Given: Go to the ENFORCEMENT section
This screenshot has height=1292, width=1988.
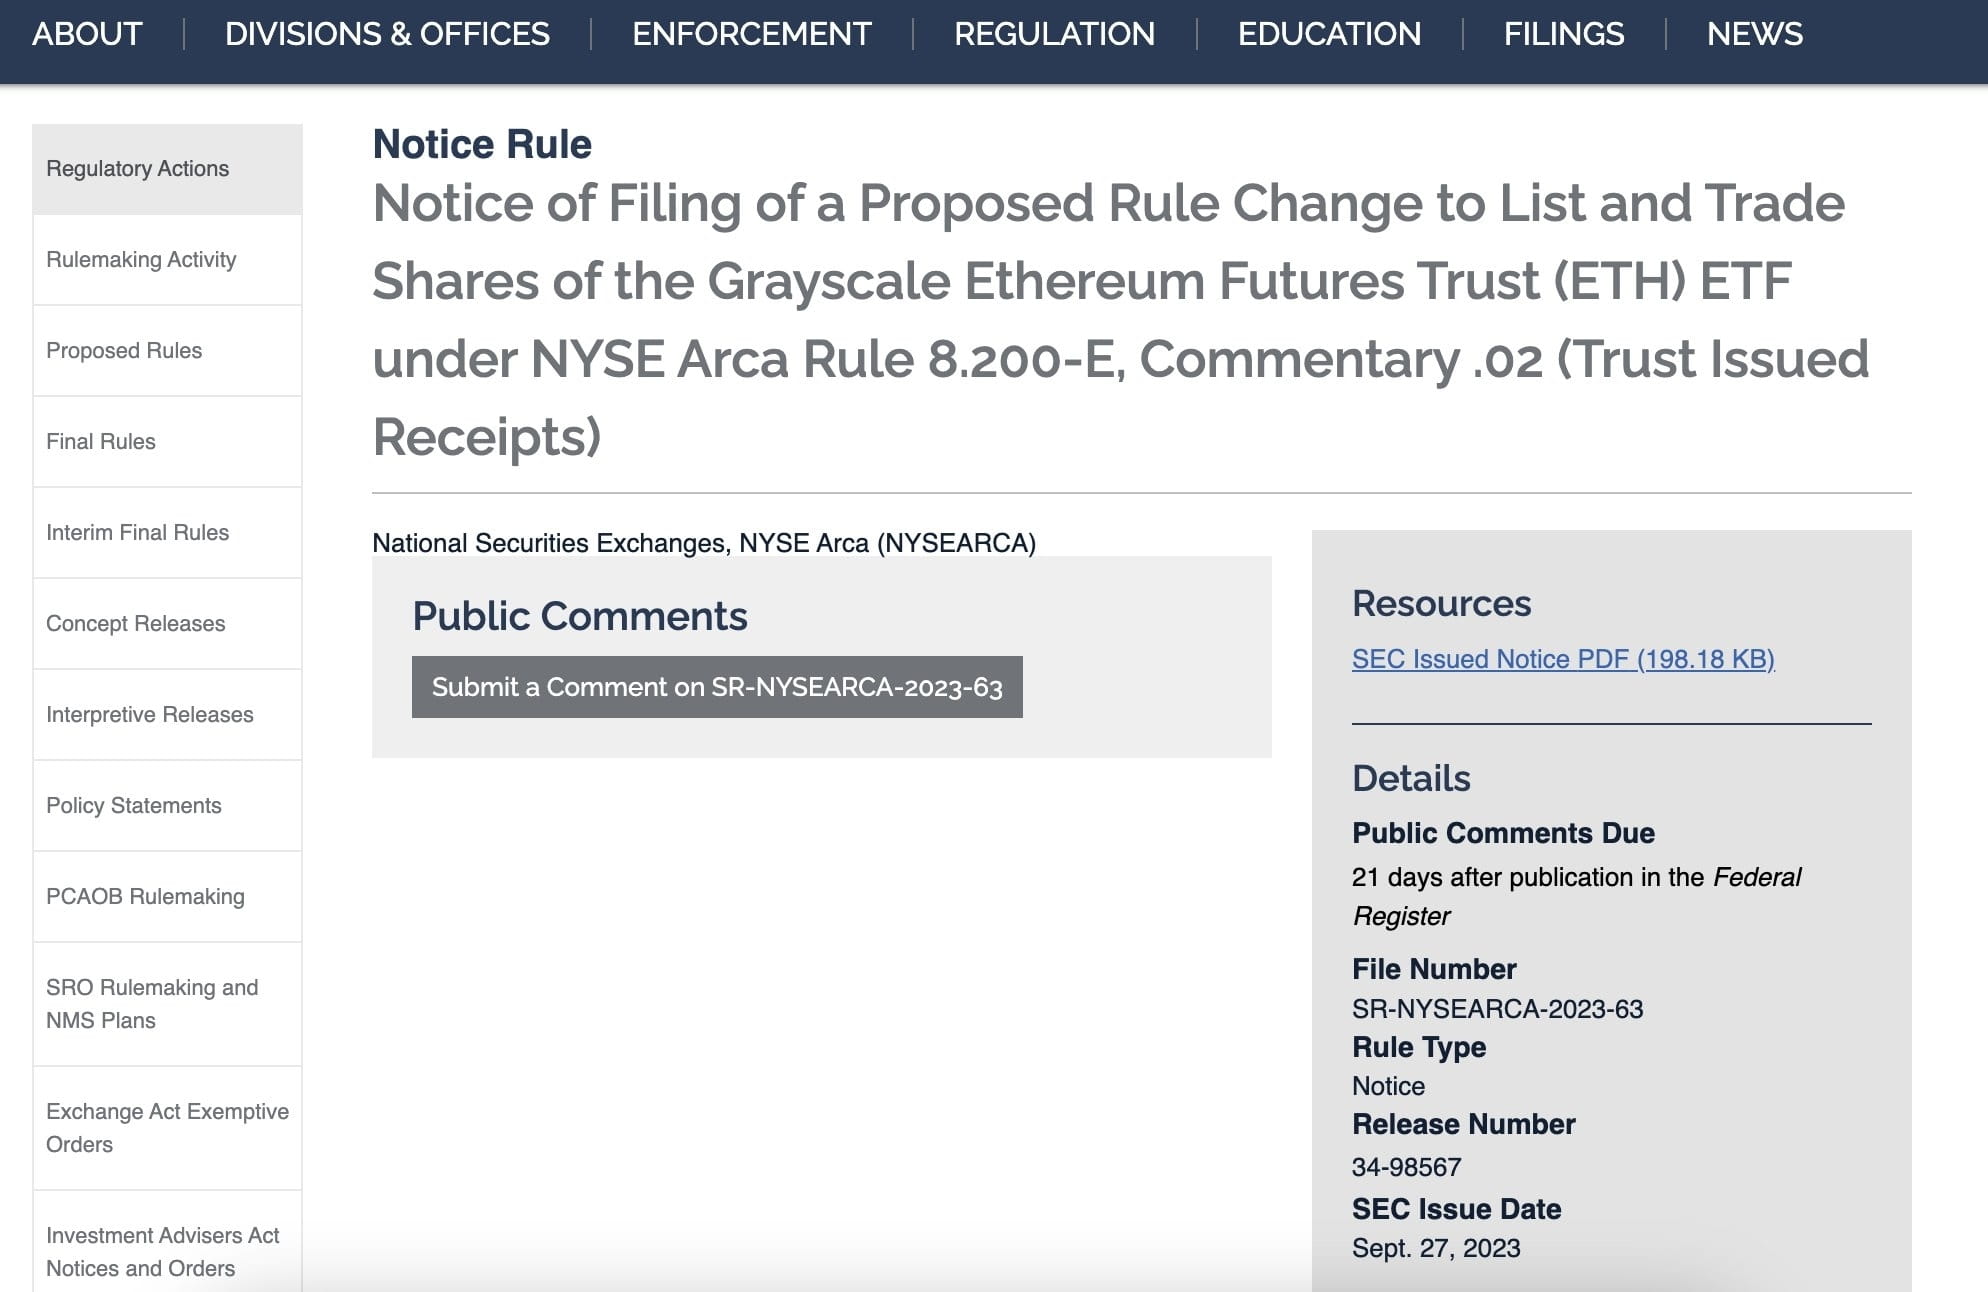Looking at the screenshot, I should [x=752, y=34].
